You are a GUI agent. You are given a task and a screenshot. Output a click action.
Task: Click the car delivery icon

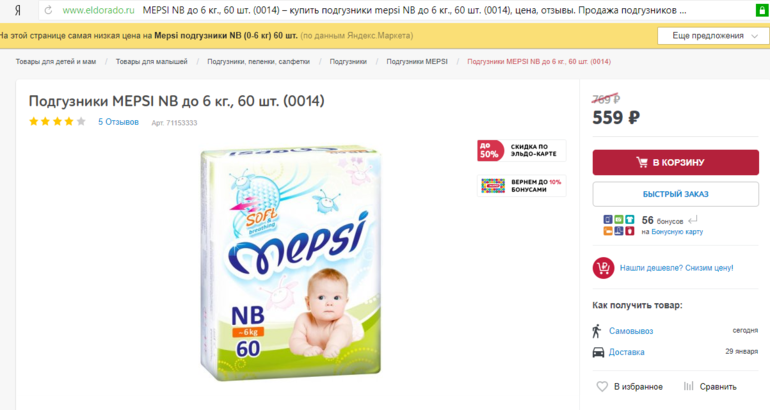tap(598, 352)
